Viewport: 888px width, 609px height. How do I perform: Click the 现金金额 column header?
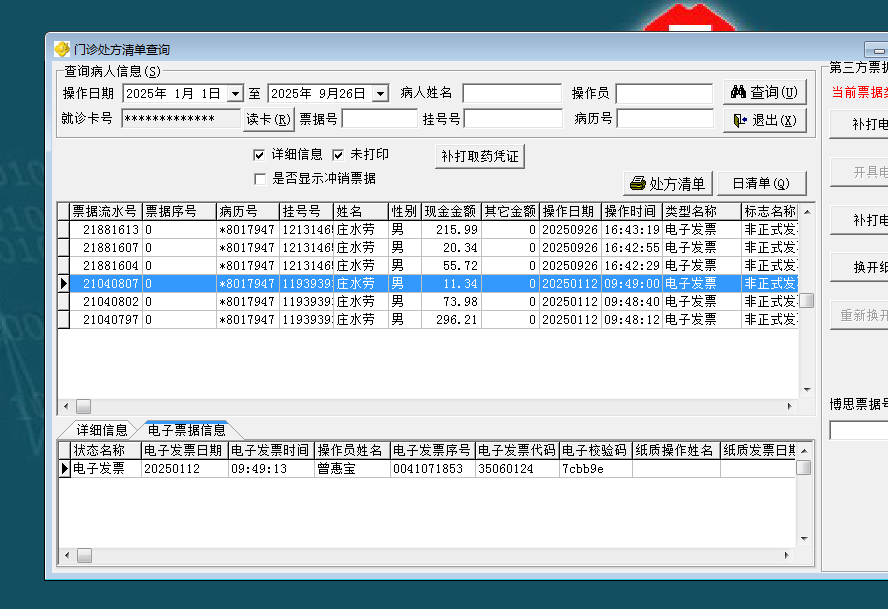(451, 211)
